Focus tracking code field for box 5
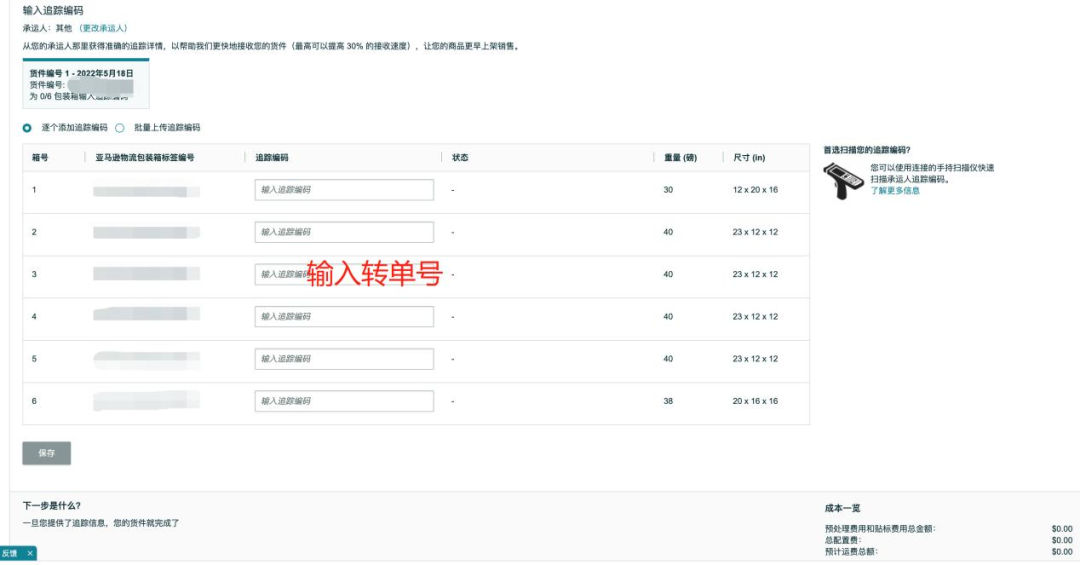This screenshot has width=1080, height=565. tap(344, 359)
